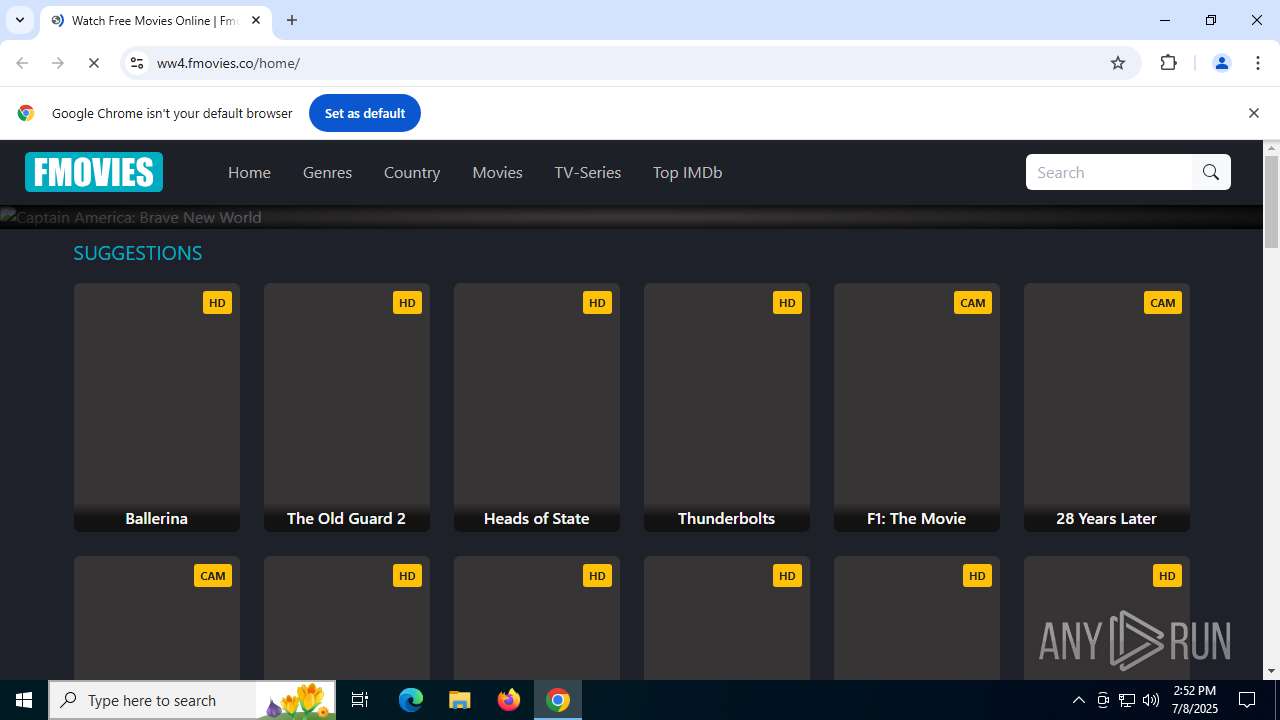Set Chrome as default browser

pyautogui.click(x=364, y=113)
